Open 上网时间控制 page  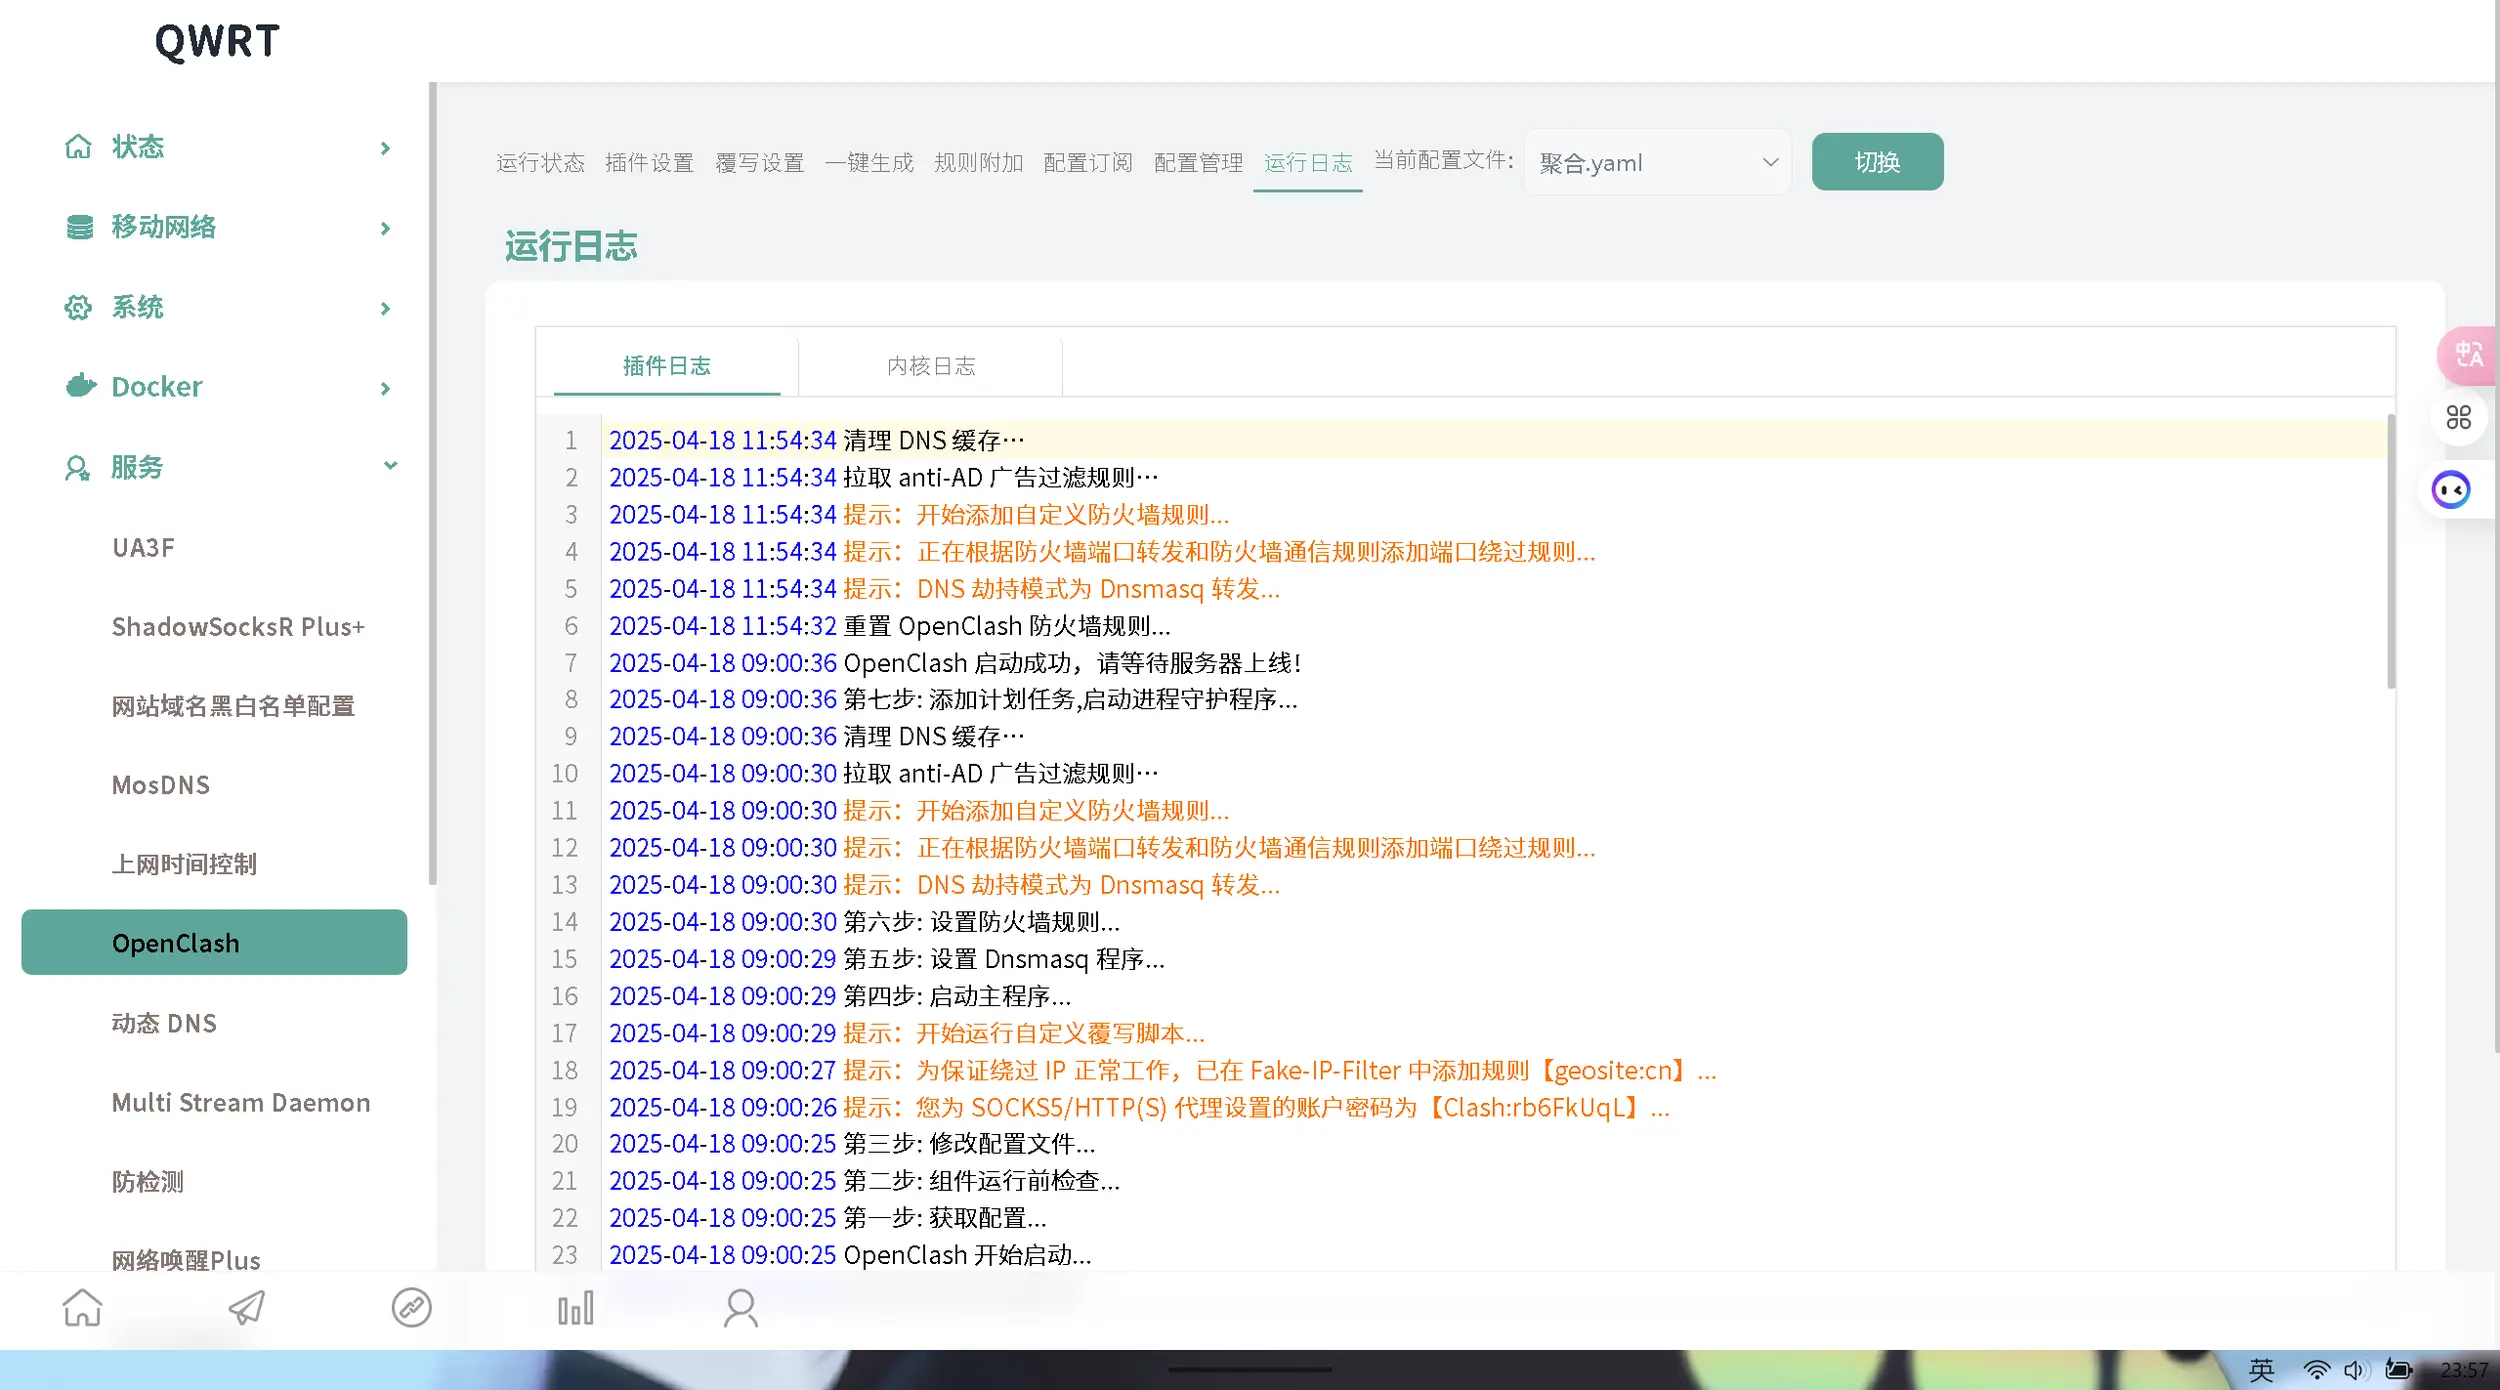[184, 864]
